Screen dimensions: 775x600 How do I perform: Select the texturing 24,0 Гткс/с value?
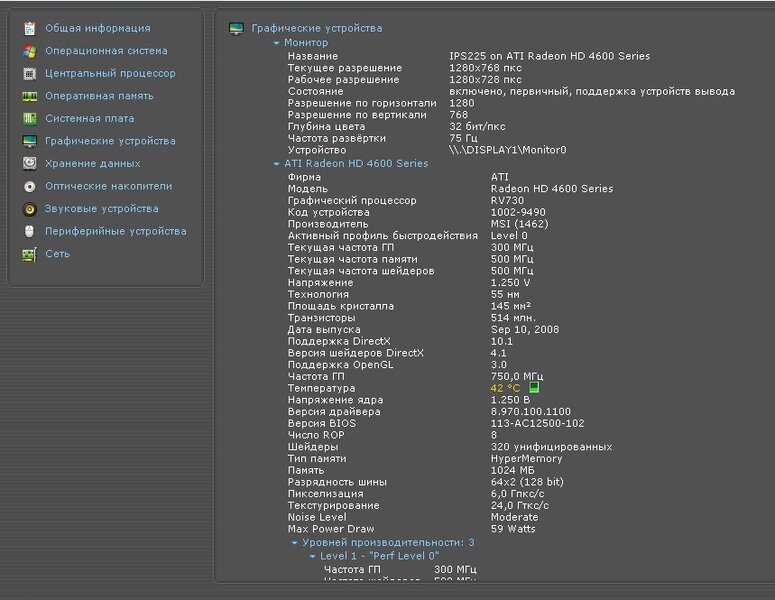click(519, 505)
